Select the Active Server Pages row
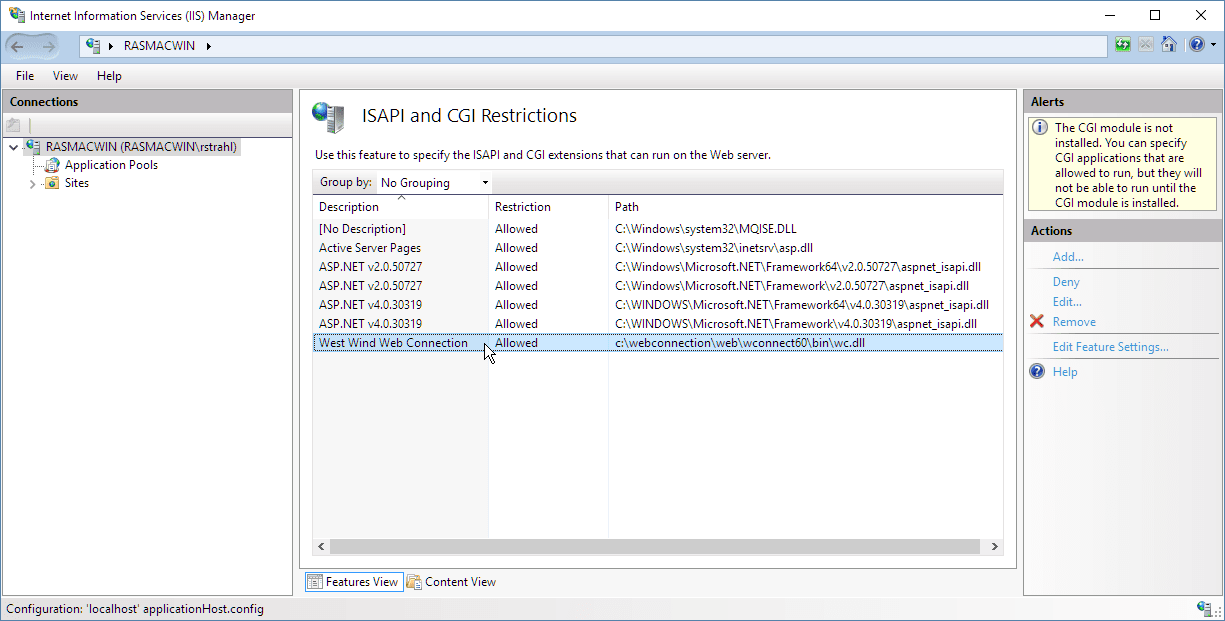This screenshot has width=1225, height=621. (x=658, y=248)
